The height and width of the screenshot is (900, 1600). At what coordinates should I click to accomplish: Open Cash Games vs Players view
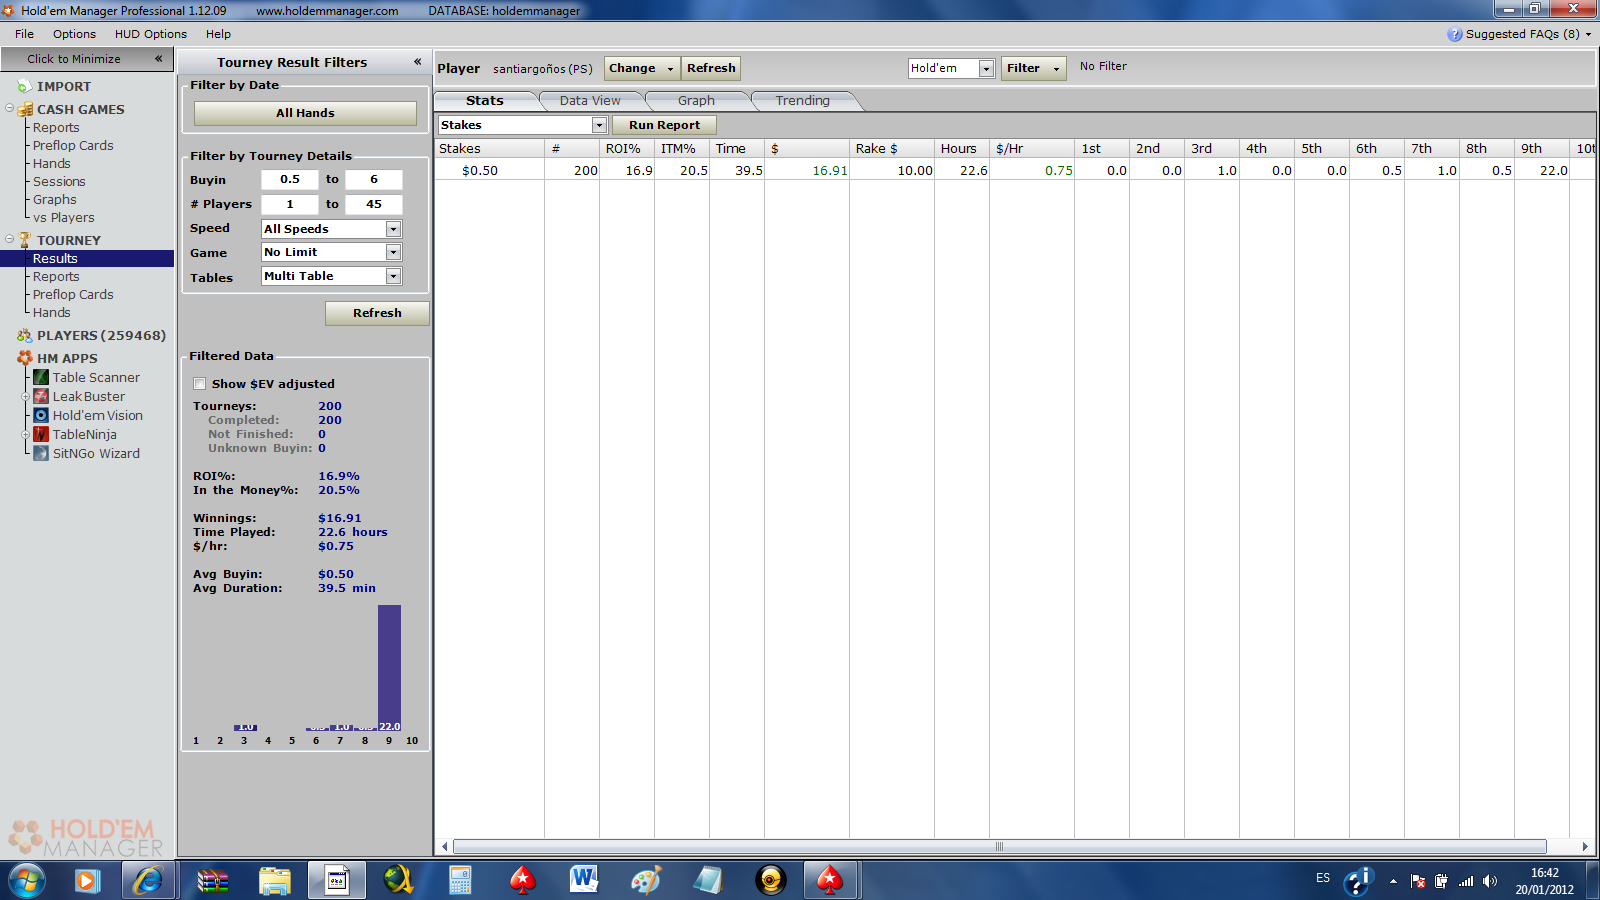click(64, 218)
